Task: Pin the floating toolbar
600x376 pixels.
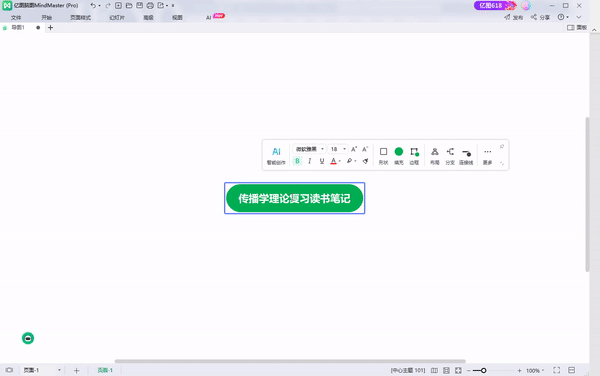Action: pos(502,147)
